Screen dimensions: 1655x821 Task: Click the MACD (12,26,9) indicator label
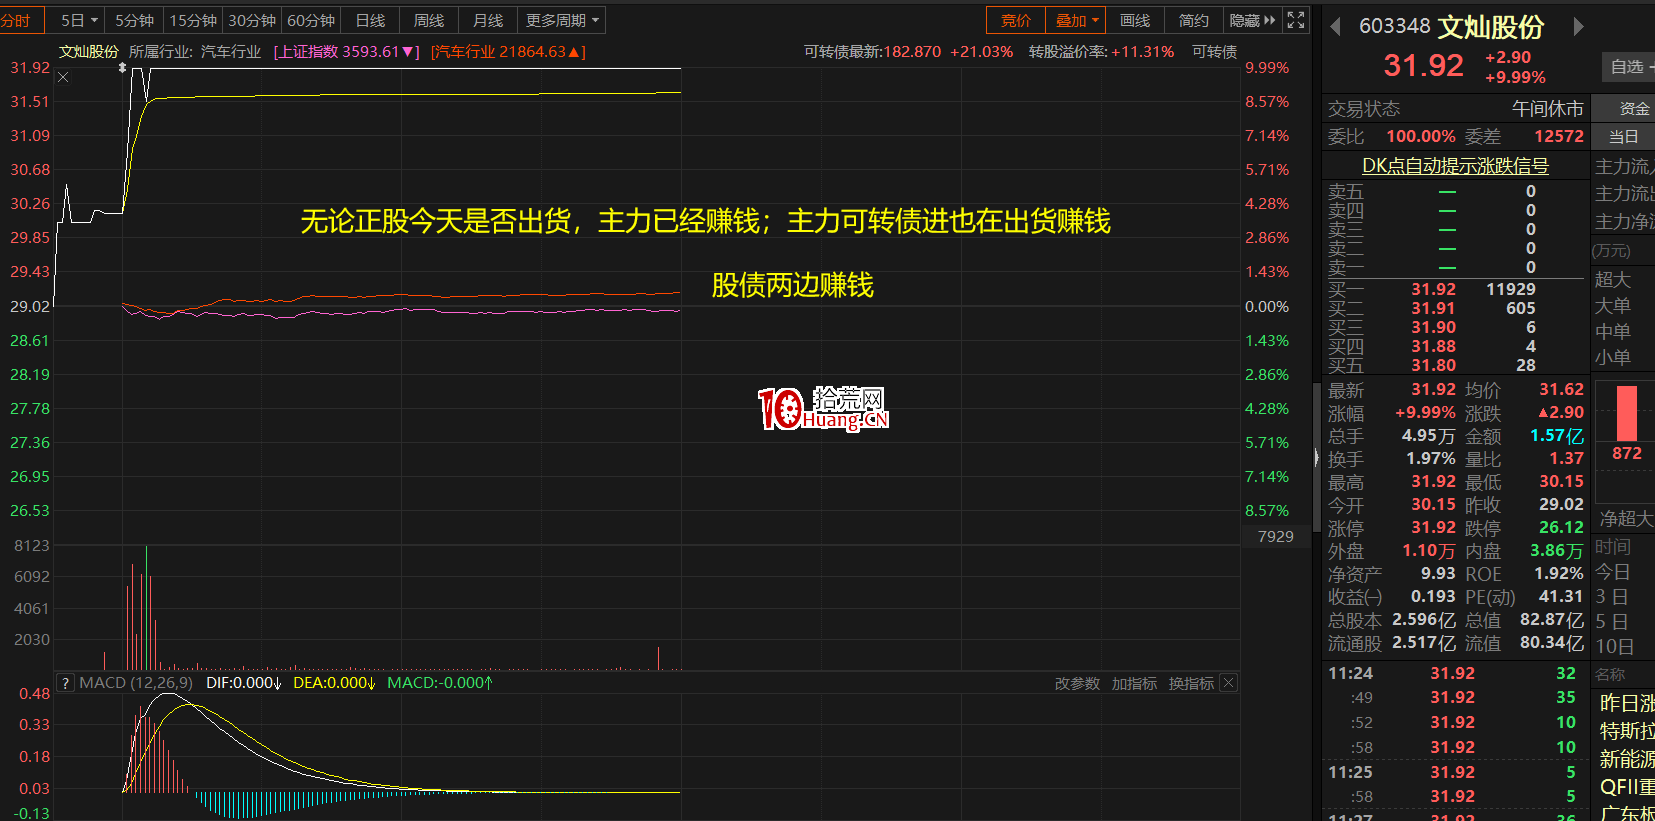click(136, 683)
